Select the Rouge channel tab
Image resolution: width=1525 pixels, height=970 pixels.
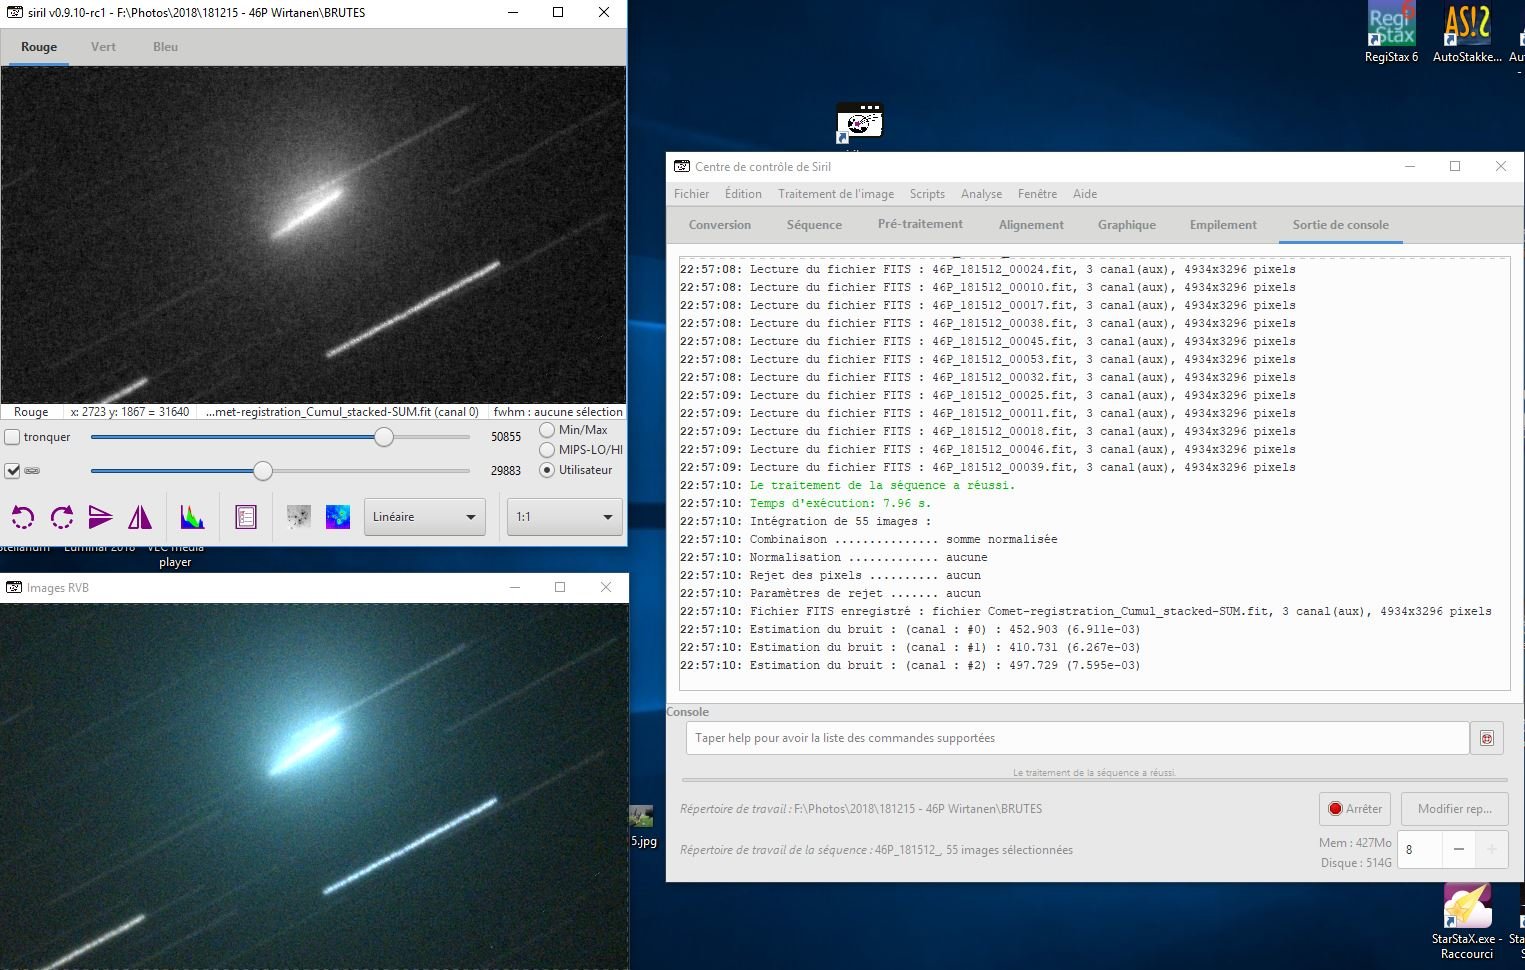point(39,47)
